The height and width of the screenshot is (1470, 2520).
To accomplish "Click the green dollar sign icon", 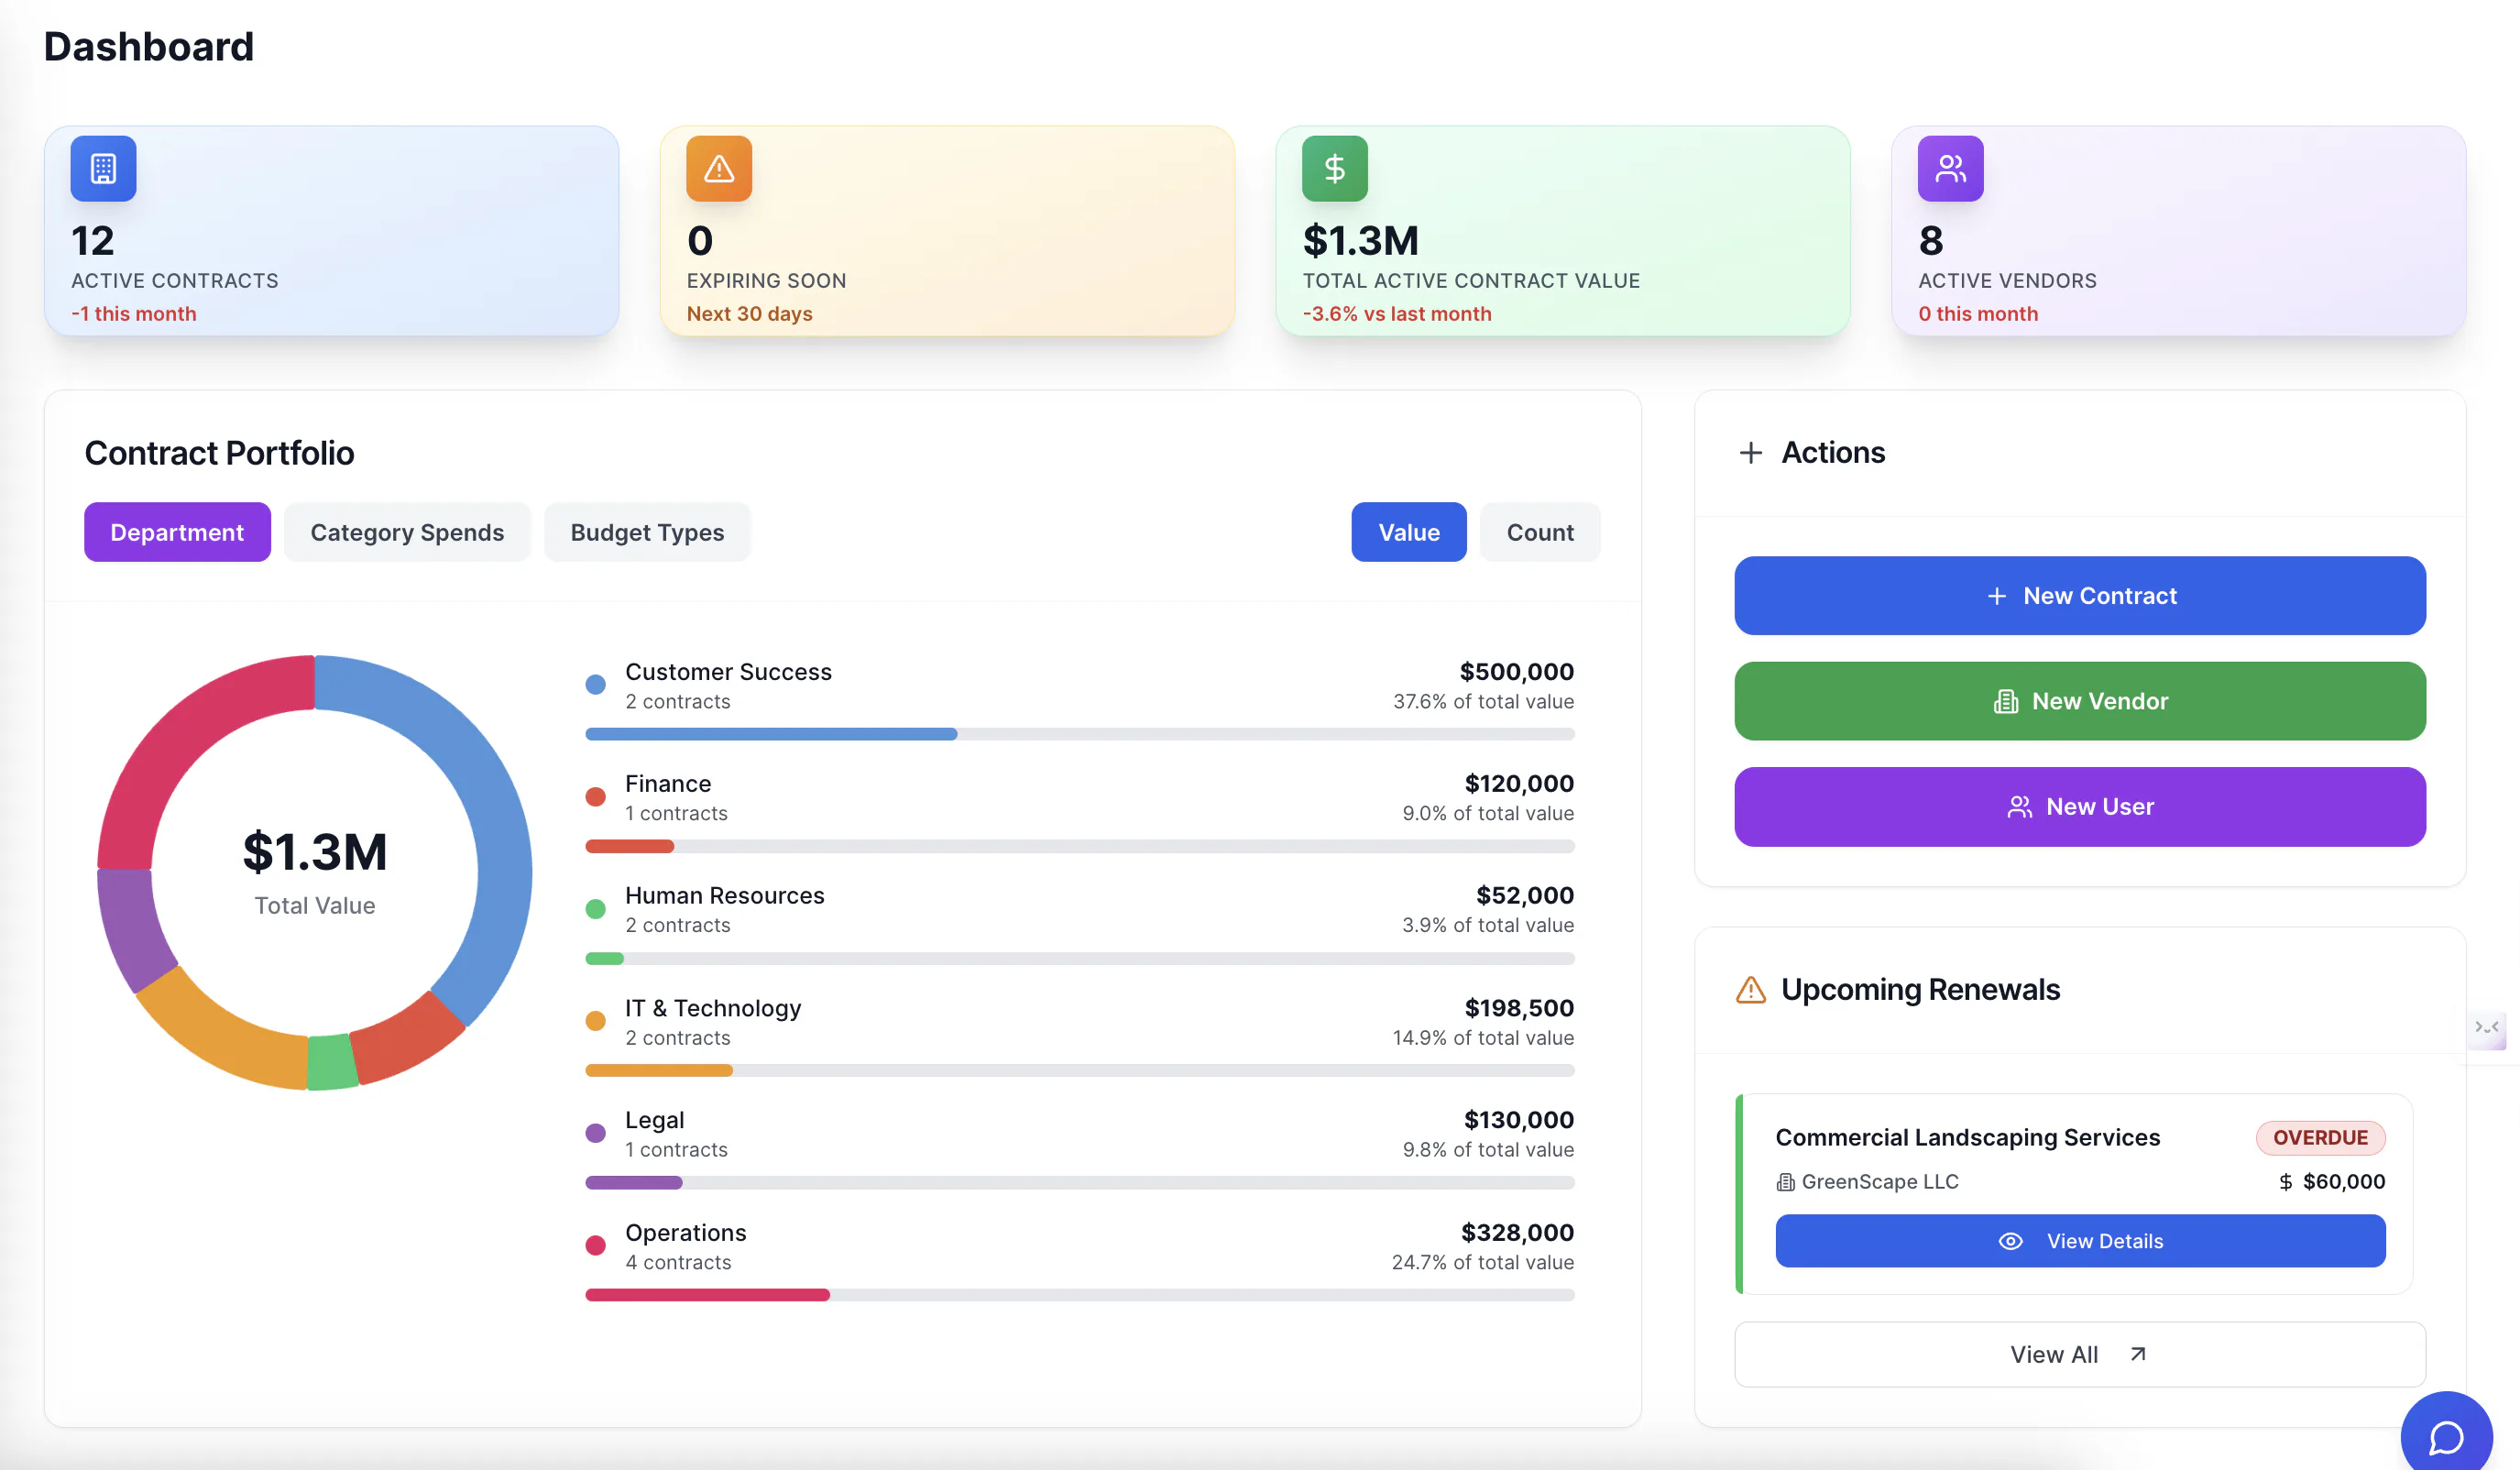I will pos(1335,168).
